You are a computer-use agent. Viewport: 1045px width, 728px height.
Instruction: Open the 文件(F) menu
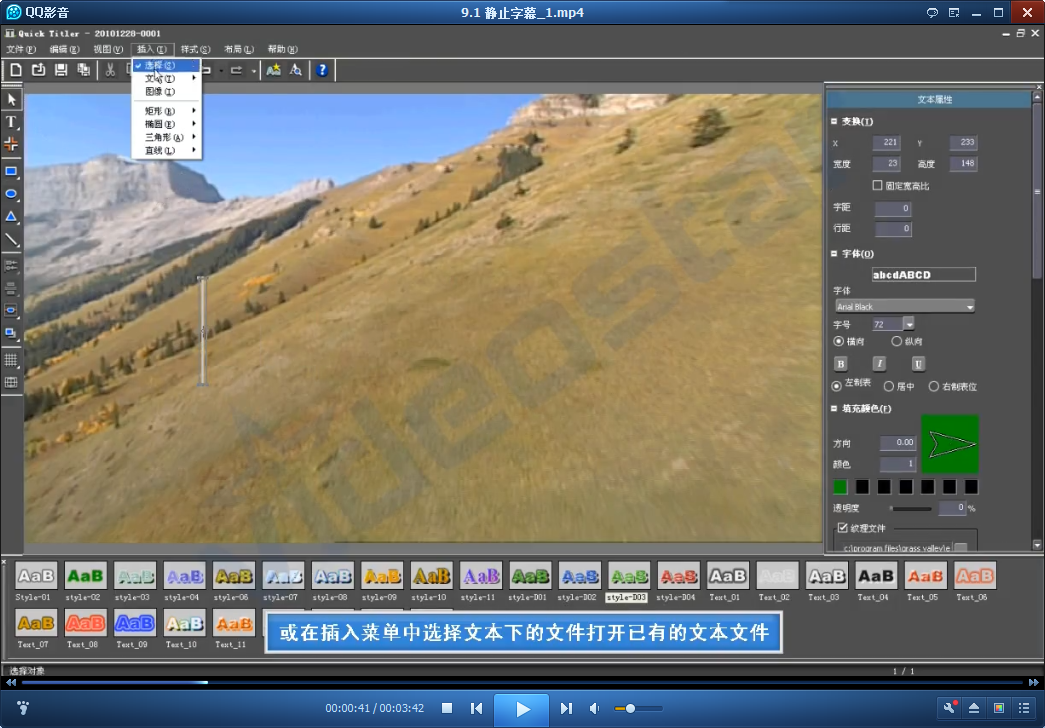point(21,49)
